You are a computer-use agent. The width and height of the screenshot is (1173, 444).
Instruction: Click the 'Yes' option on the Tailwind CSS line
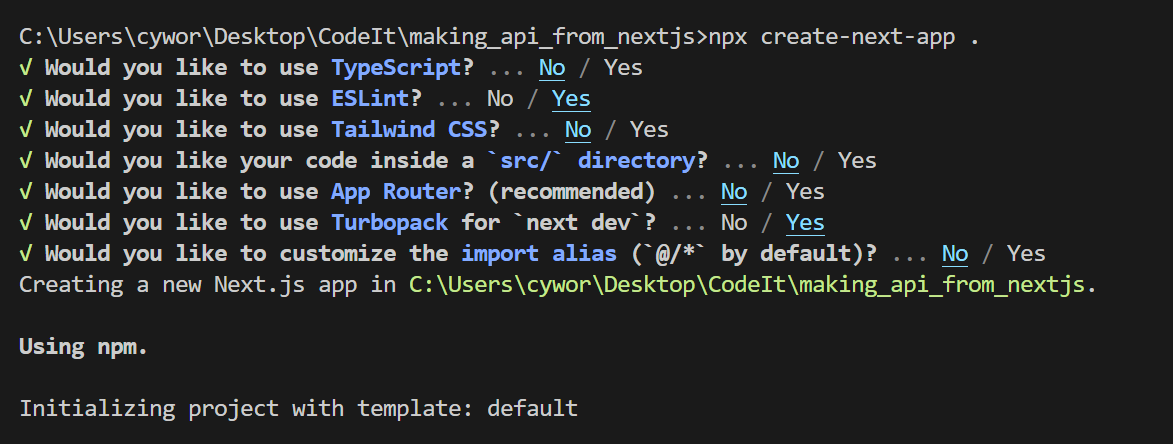click(x=649, y=130)
